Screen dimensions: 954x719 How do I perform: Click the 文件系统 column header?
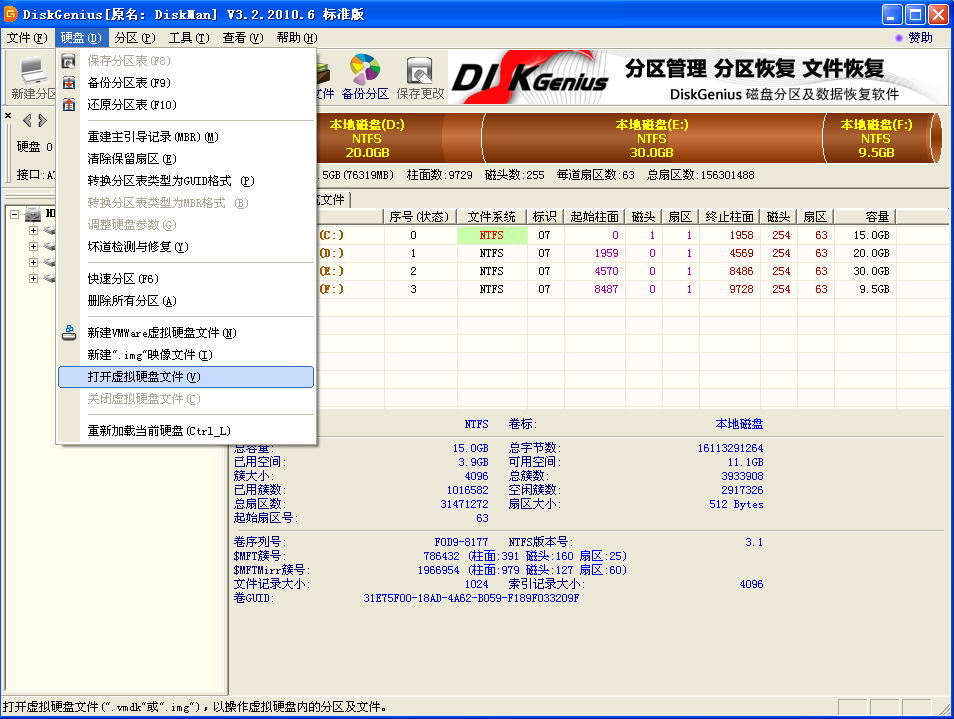pyautogui.click(x=492, y=217)
